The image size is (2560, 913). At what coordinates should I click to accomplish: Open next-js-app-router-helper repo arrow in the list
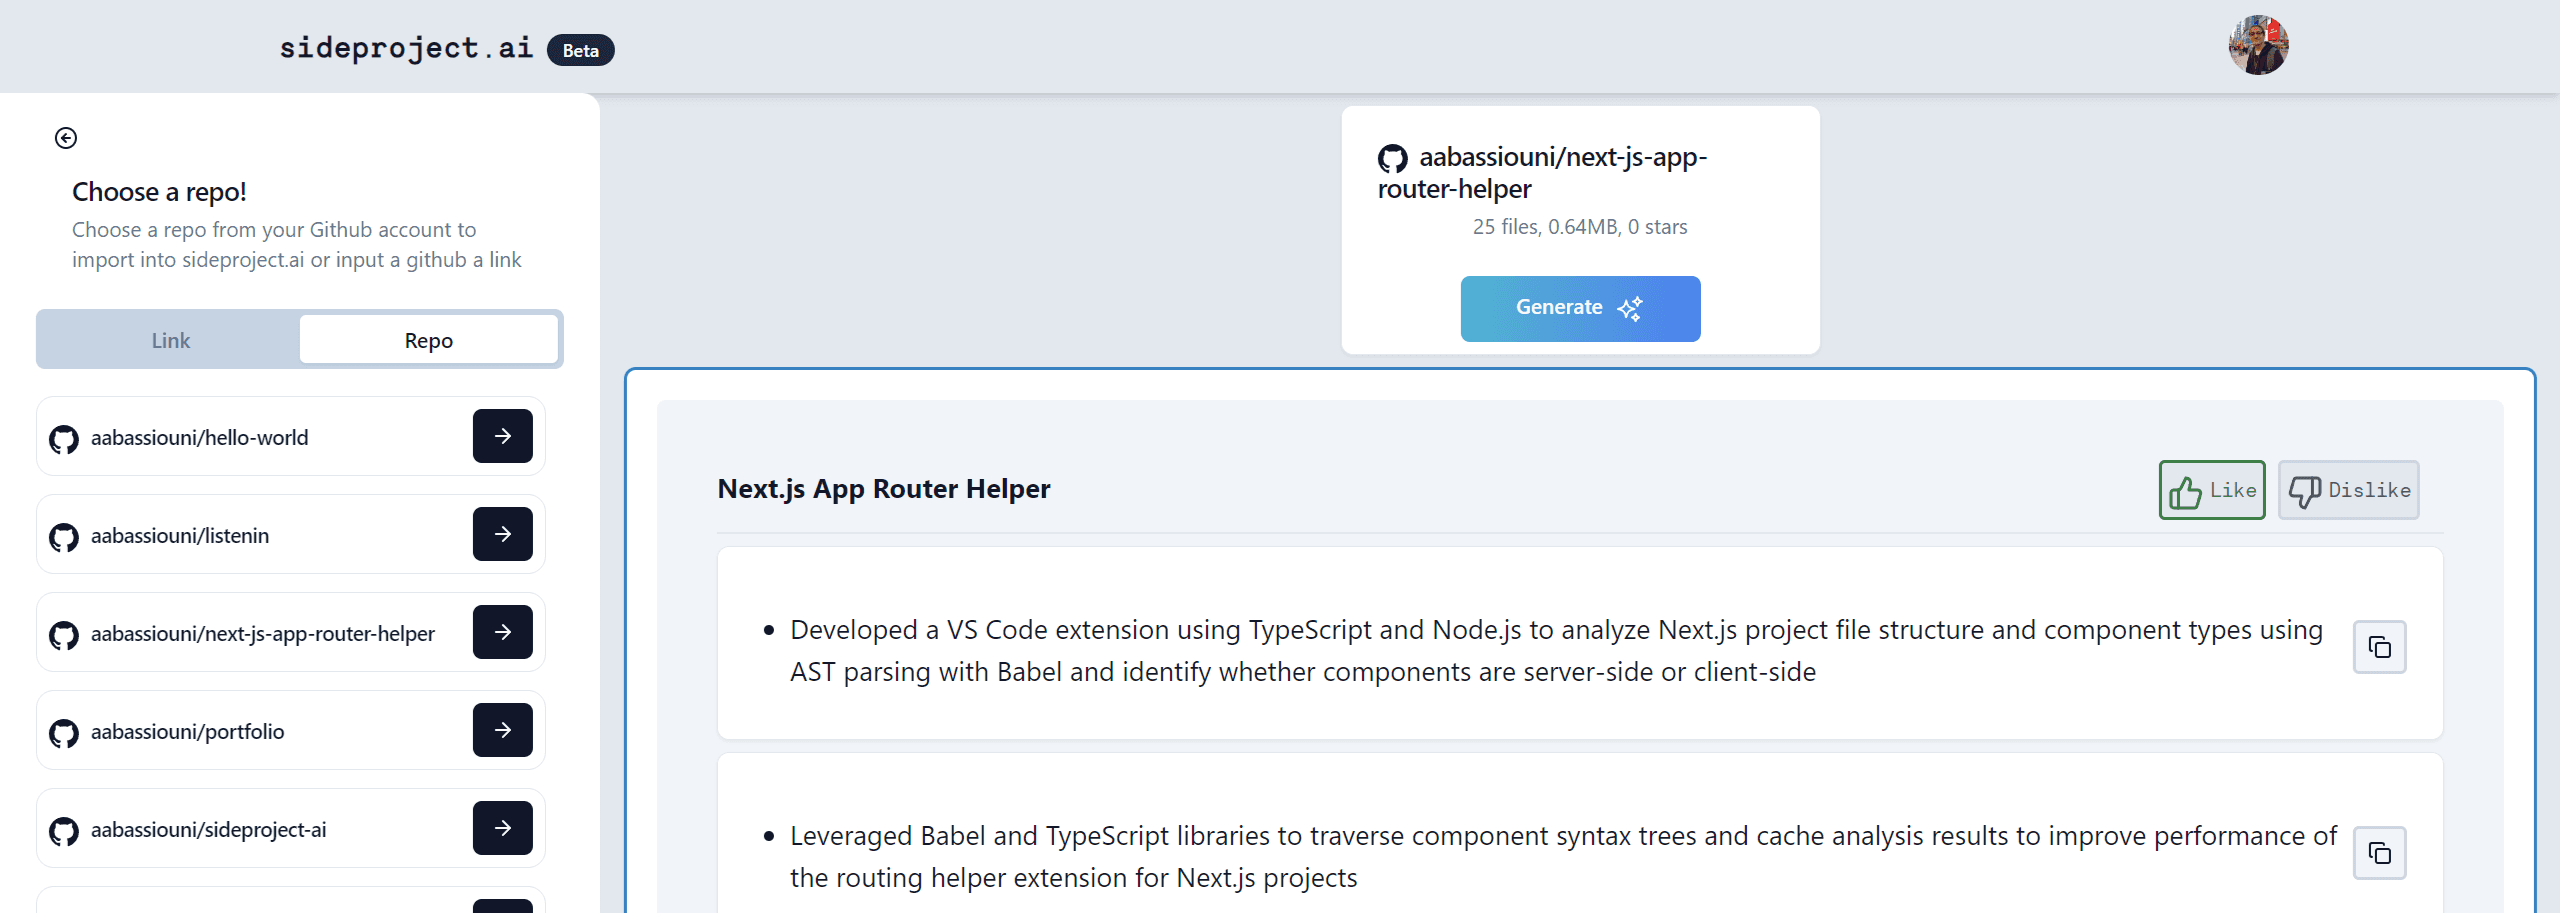click(503, 632)
